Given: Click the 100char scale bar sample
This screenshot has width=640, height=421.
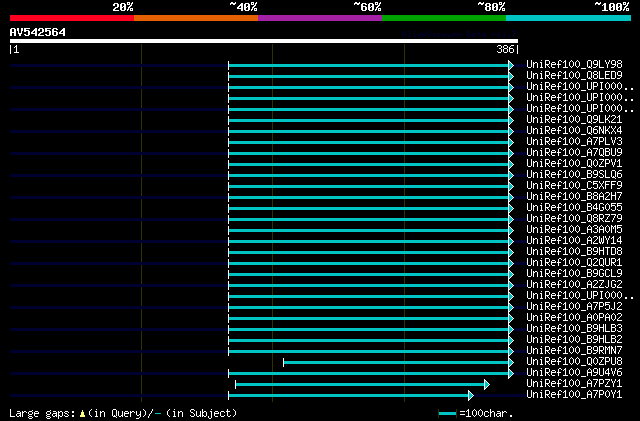Looking at the screenshot, I should (447, 414).
